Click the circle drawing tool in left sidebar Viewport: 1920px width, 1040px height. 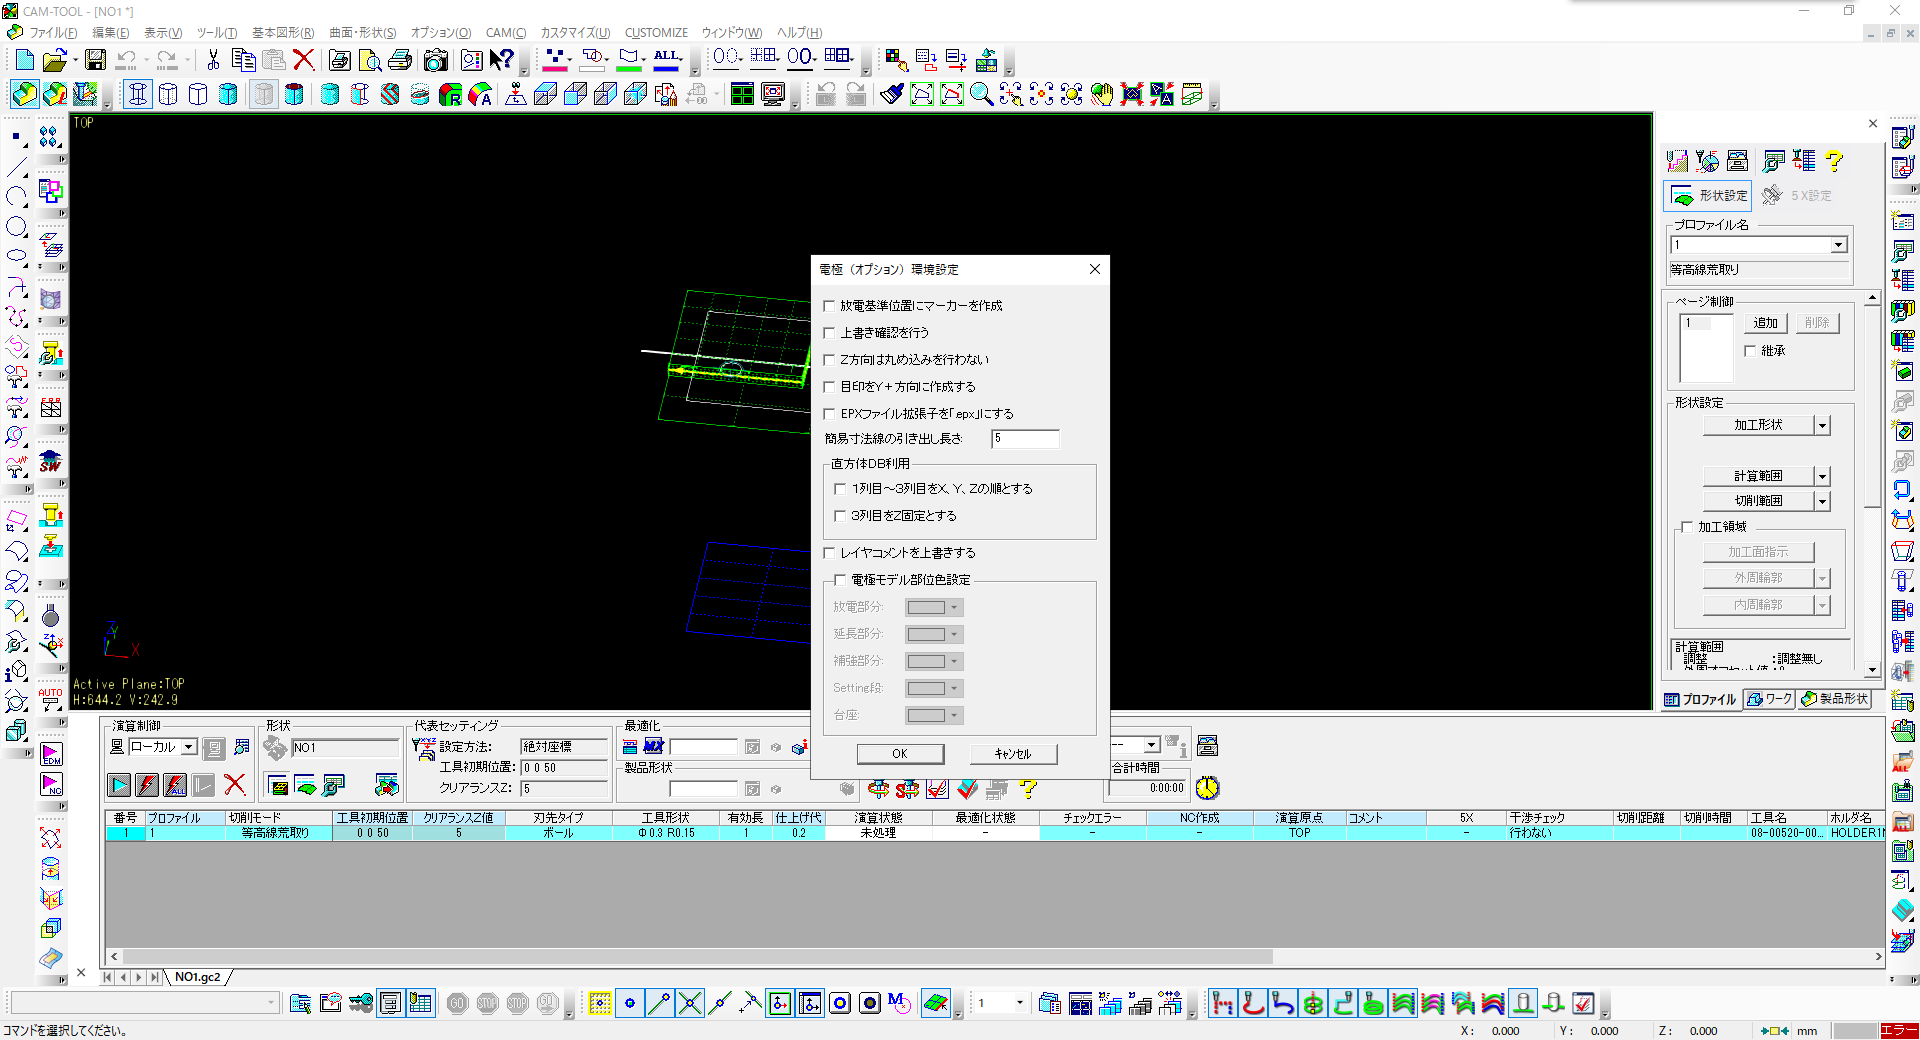tap(17, 226)
